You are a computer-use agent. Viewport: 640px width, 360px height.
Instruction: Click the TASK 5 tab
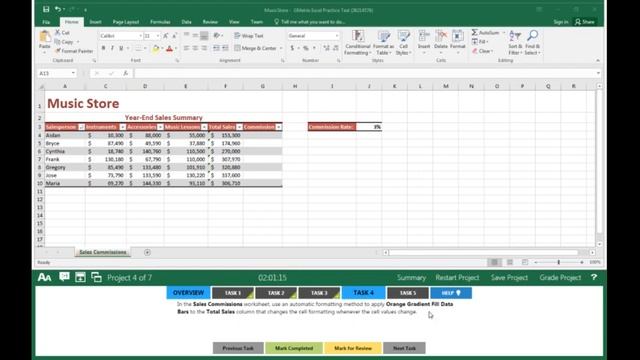coord(408,293)
